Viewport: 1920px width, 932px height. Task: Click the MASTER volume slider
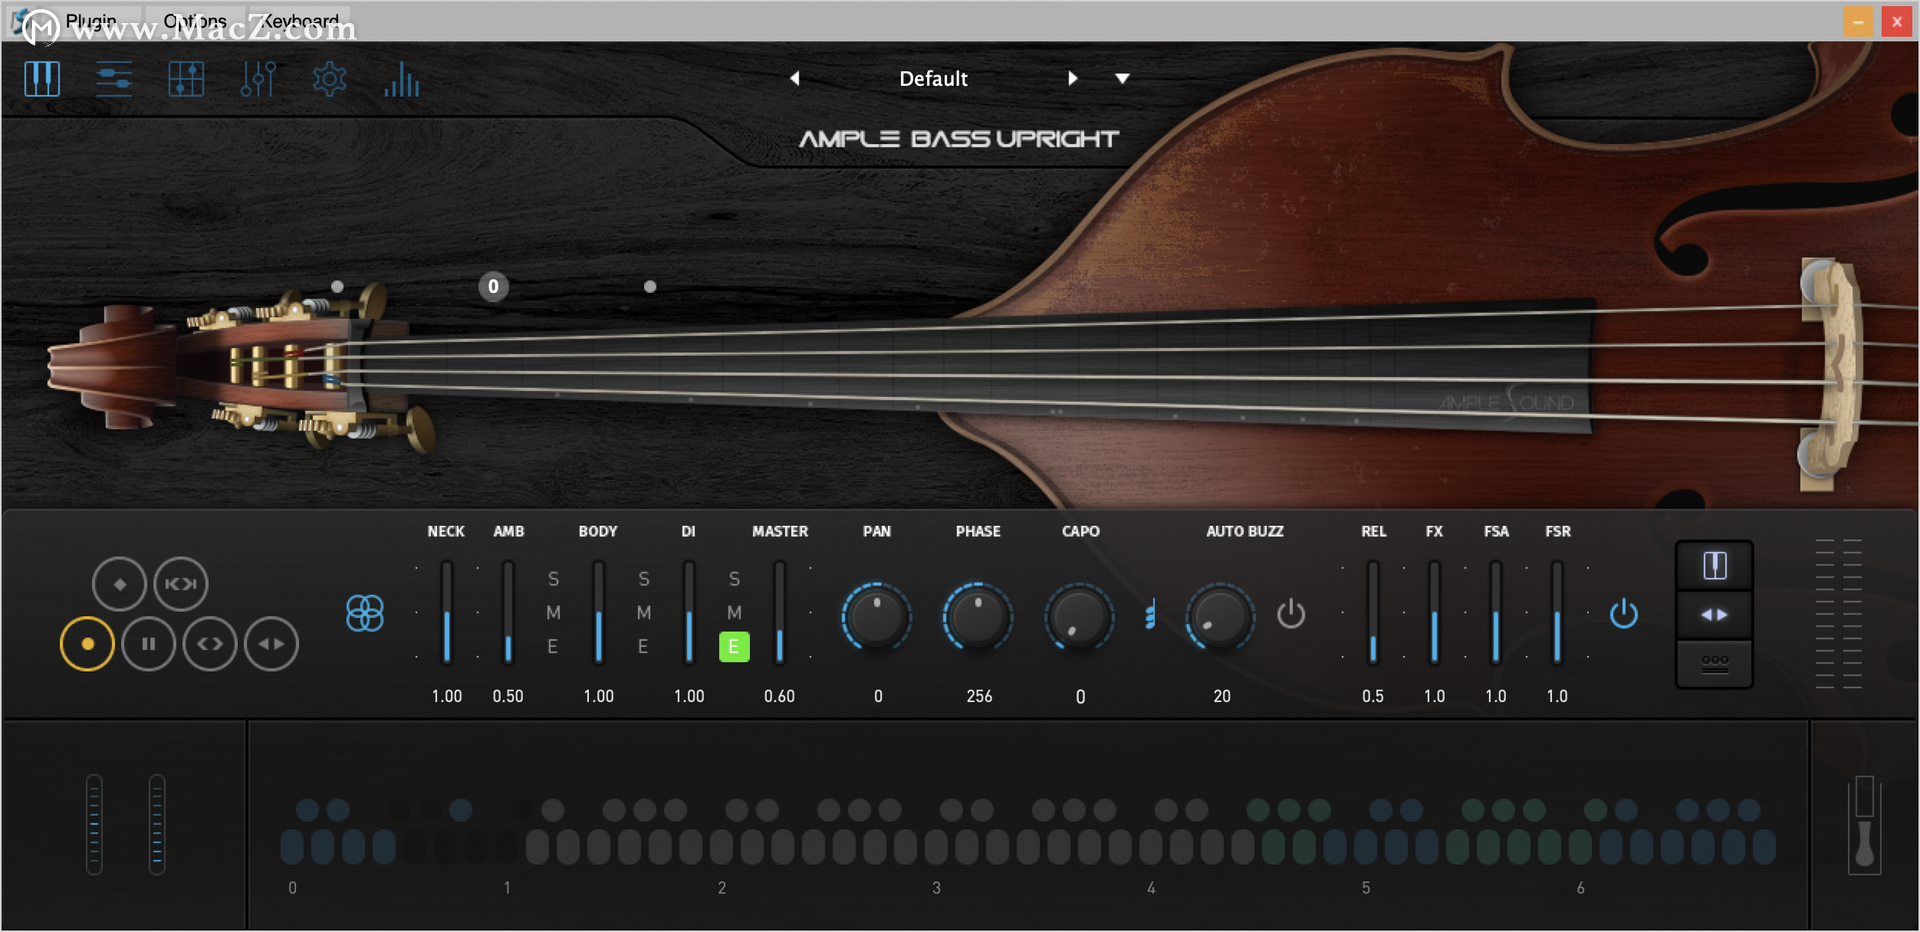tap(780, 612)
